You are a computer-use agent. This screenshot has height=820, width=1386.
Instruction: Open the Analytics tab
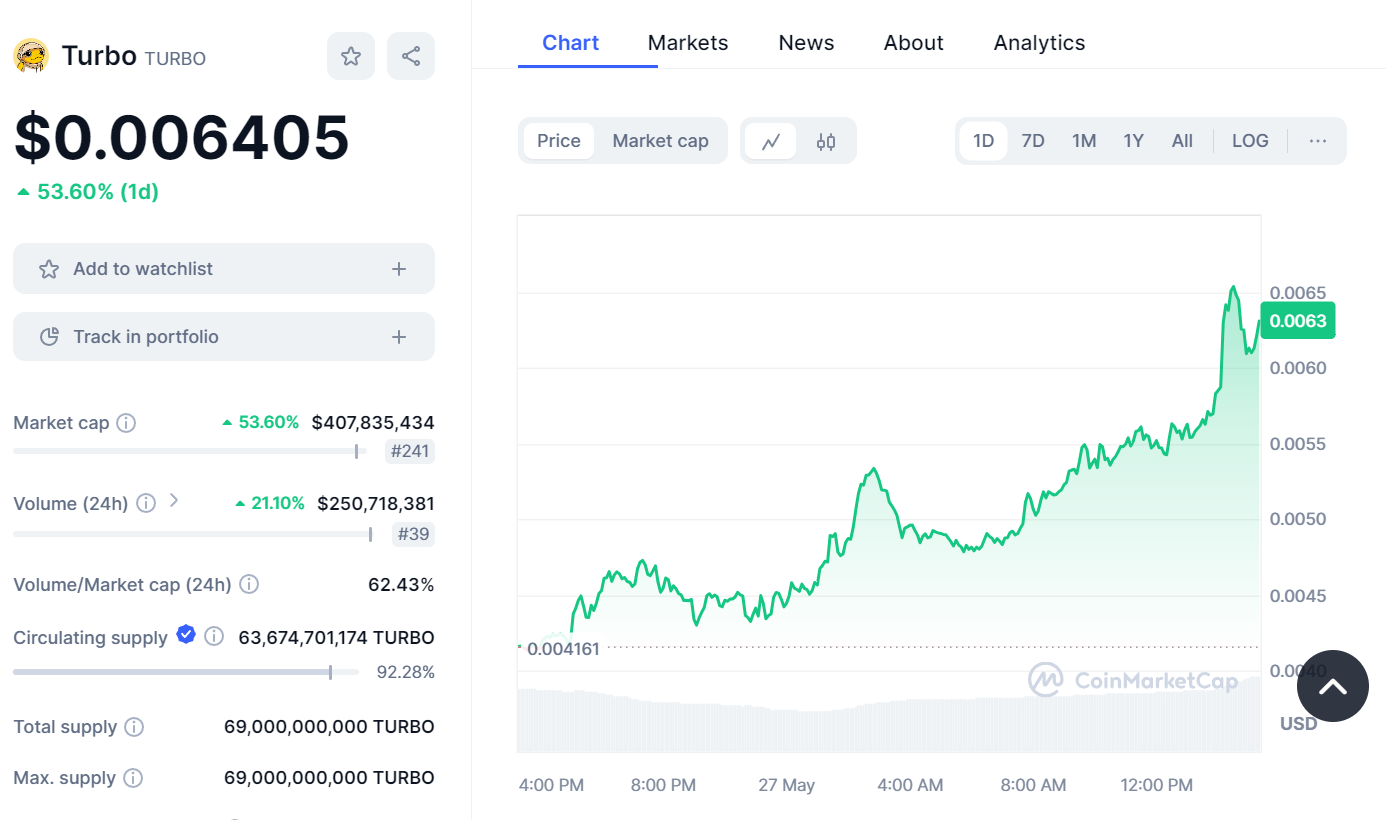(1040, 43)
